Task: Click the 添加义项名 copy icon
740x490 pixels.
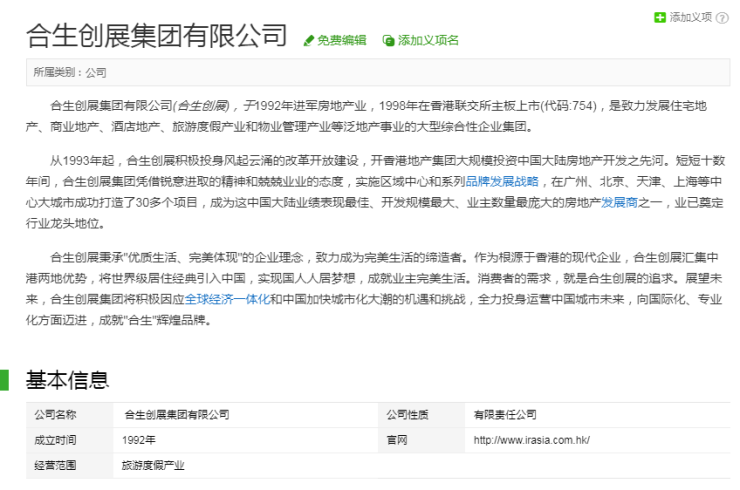Action: pos(388,41)
